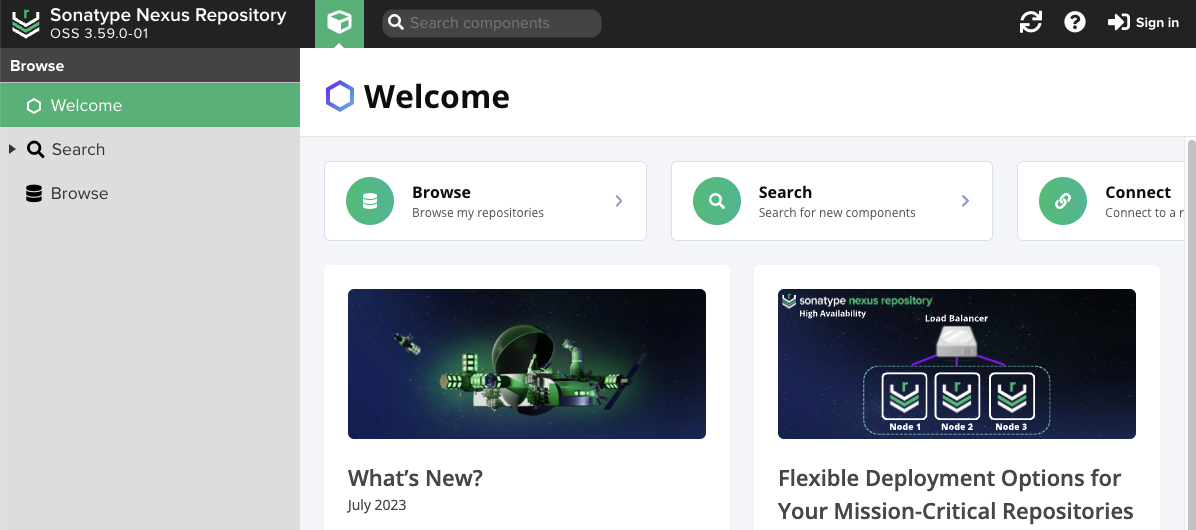Open the Connect card
The width and height of the screenshot is (1196, 530).
1101,201
